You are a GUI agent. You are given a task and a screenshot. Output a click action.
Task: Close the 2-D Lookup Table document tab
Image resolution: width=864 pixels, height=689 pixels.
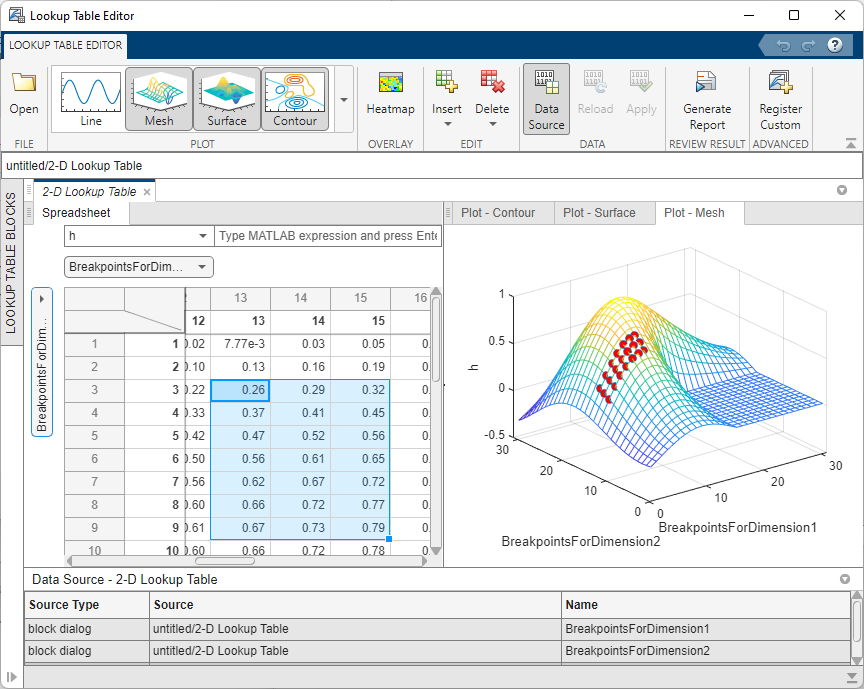[x=147, y=192]
